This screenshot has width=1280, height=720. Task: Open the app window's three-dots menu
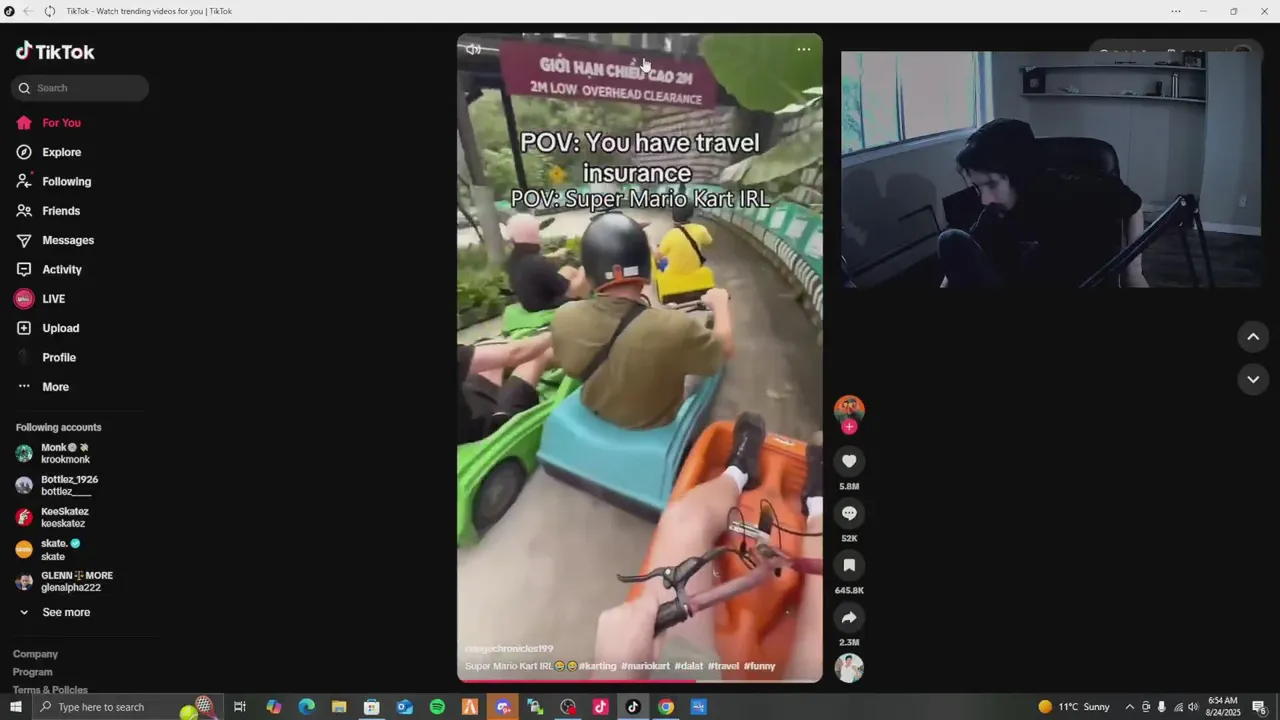1176,11
